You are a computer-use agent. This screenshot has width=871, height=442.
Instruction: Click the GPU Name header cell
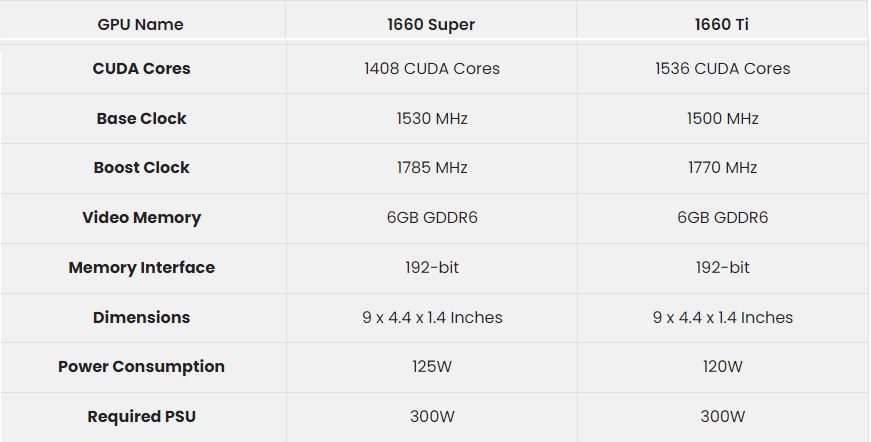coord(141,24)
